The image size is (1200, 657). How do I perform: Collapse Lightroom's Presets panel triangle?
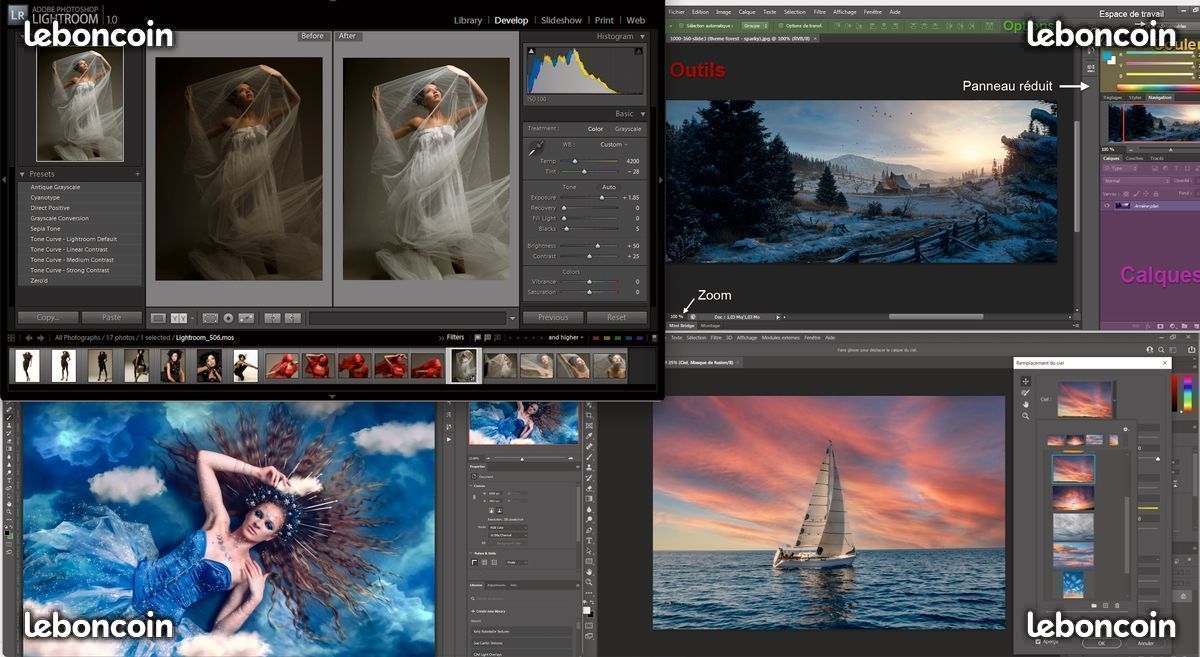pos(22,174)
